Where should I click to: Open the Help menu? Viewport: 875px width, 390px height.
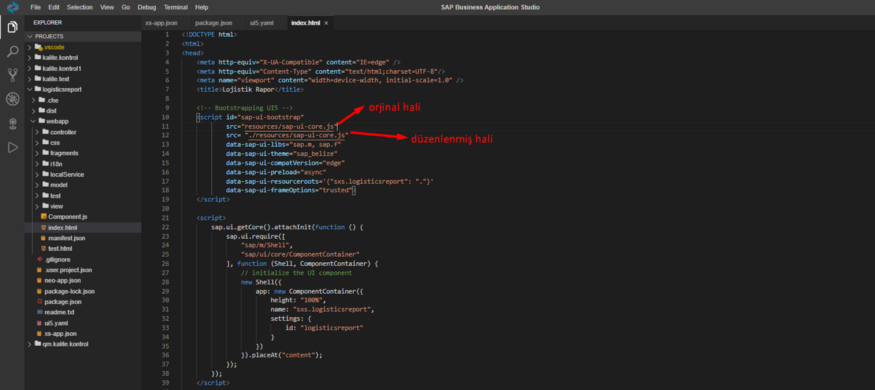tap(201, 7)
